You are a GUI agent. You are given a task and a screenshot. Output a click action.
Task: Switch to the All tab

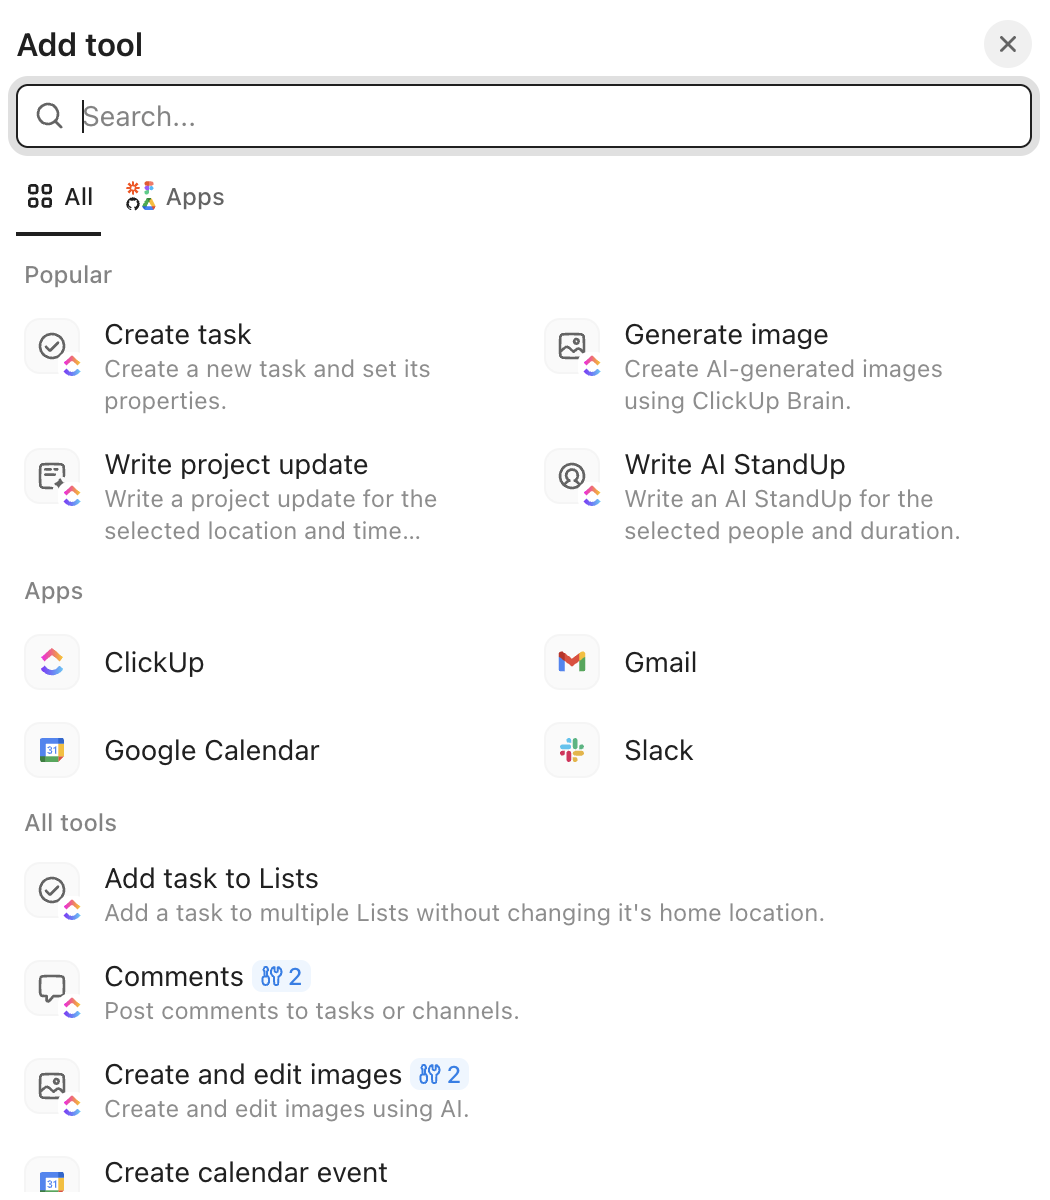click(59, 196)
